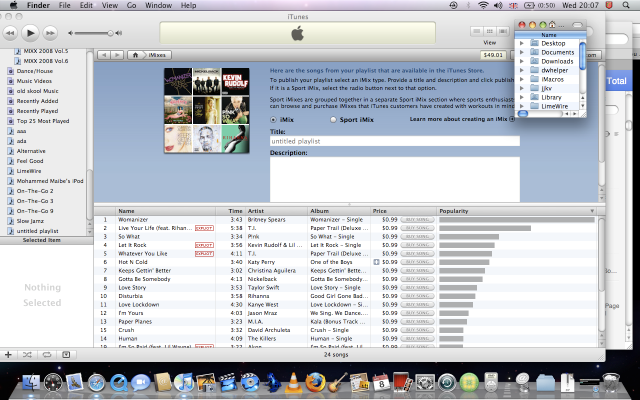Viewport: 640px width, 400px height.
Task: Launch Safari compass icon in Dock
Action: click(98, 381)
